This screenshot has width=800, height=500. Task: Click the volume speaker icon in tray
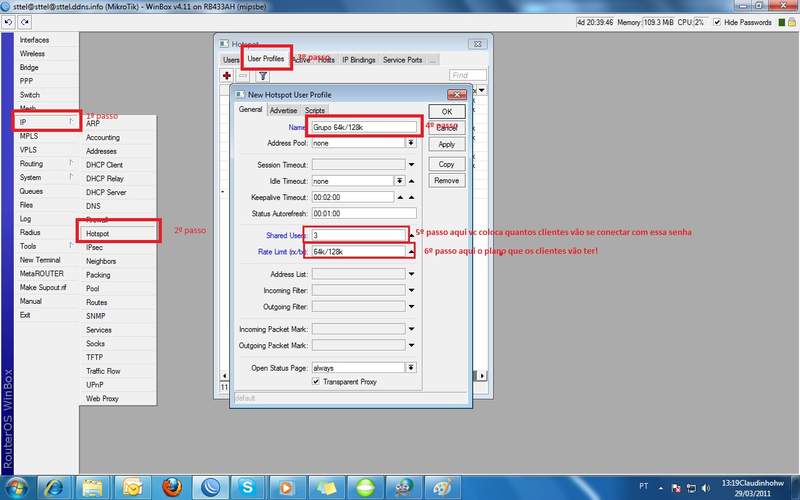coord(706,488)
